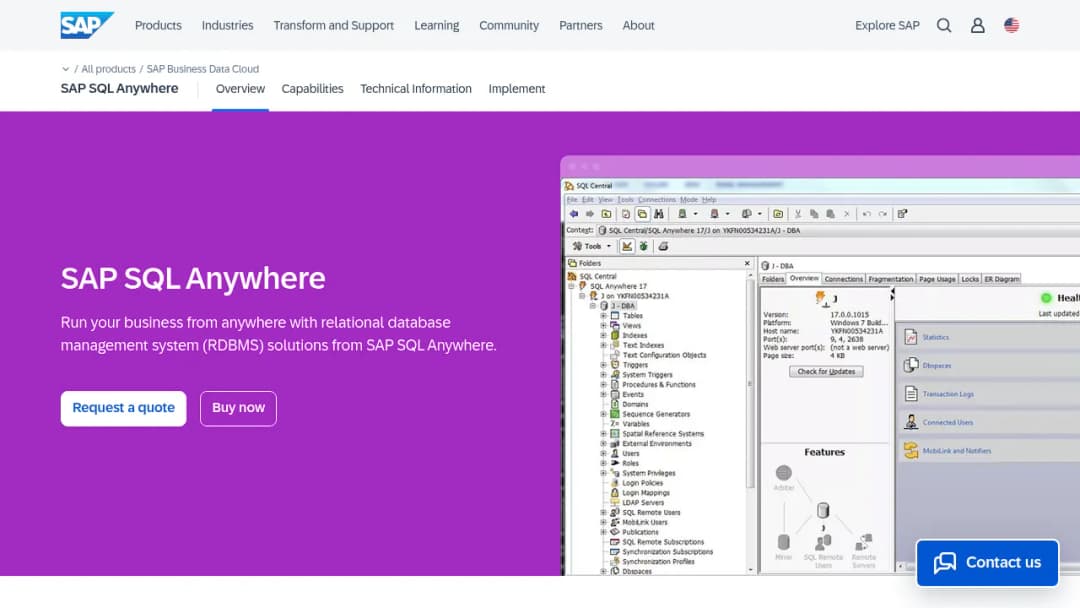The width and height of the screenshot is (1080, 608).
Task: Switch to the Technical Information tab
Action: (x=416, y=89)
